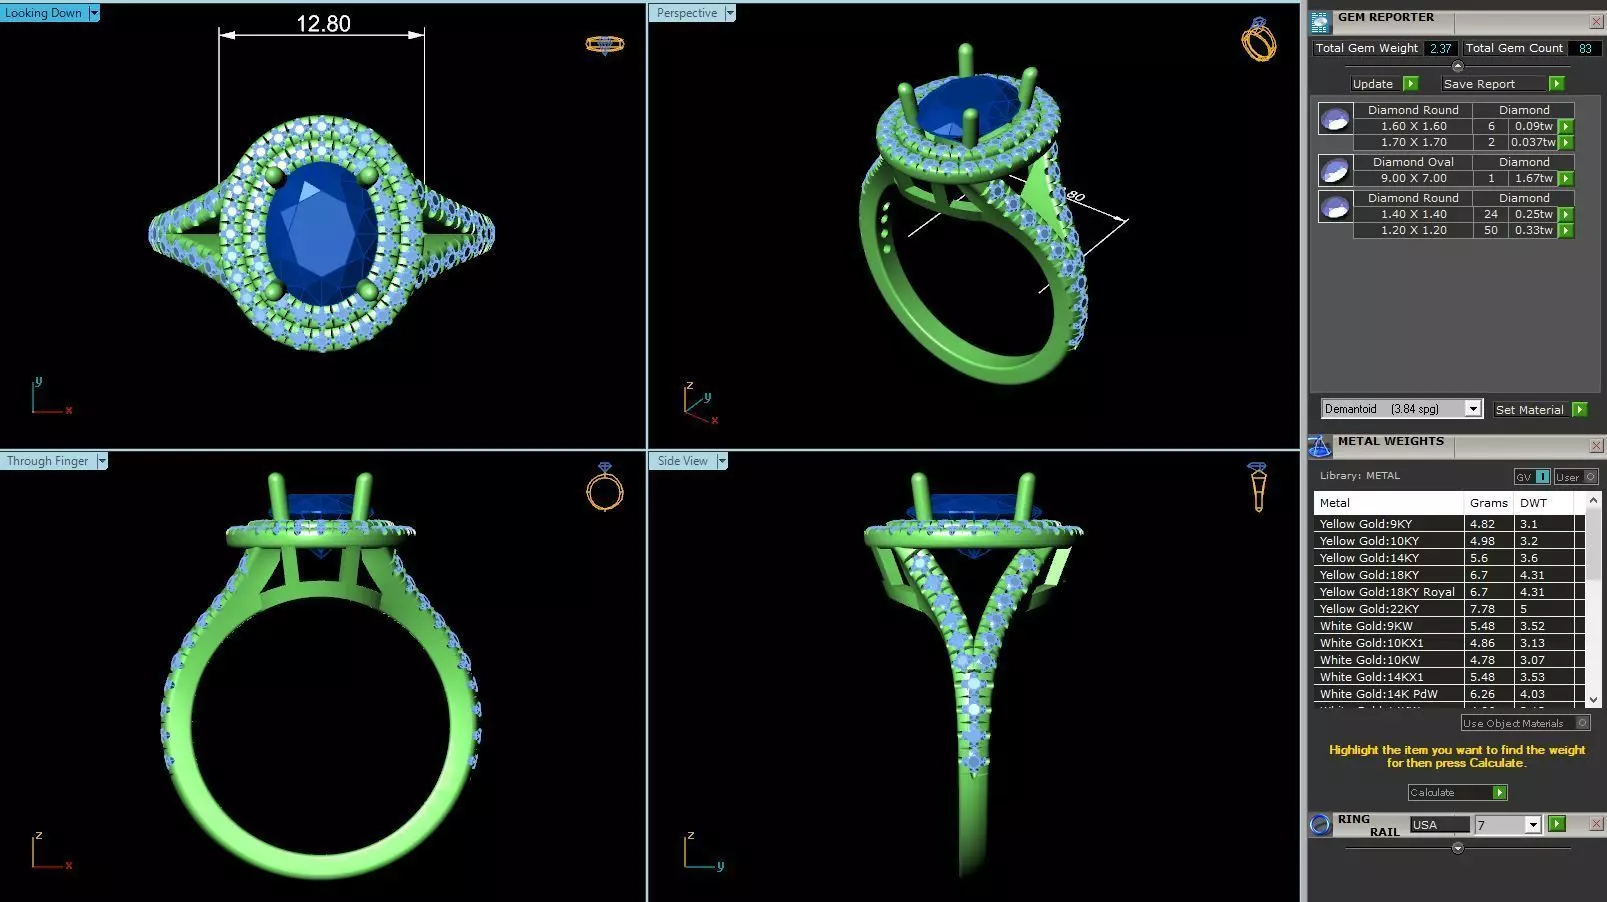Select Diamond Oval gem thumbnail
1607x902 pixels.
pos(1334,170)
